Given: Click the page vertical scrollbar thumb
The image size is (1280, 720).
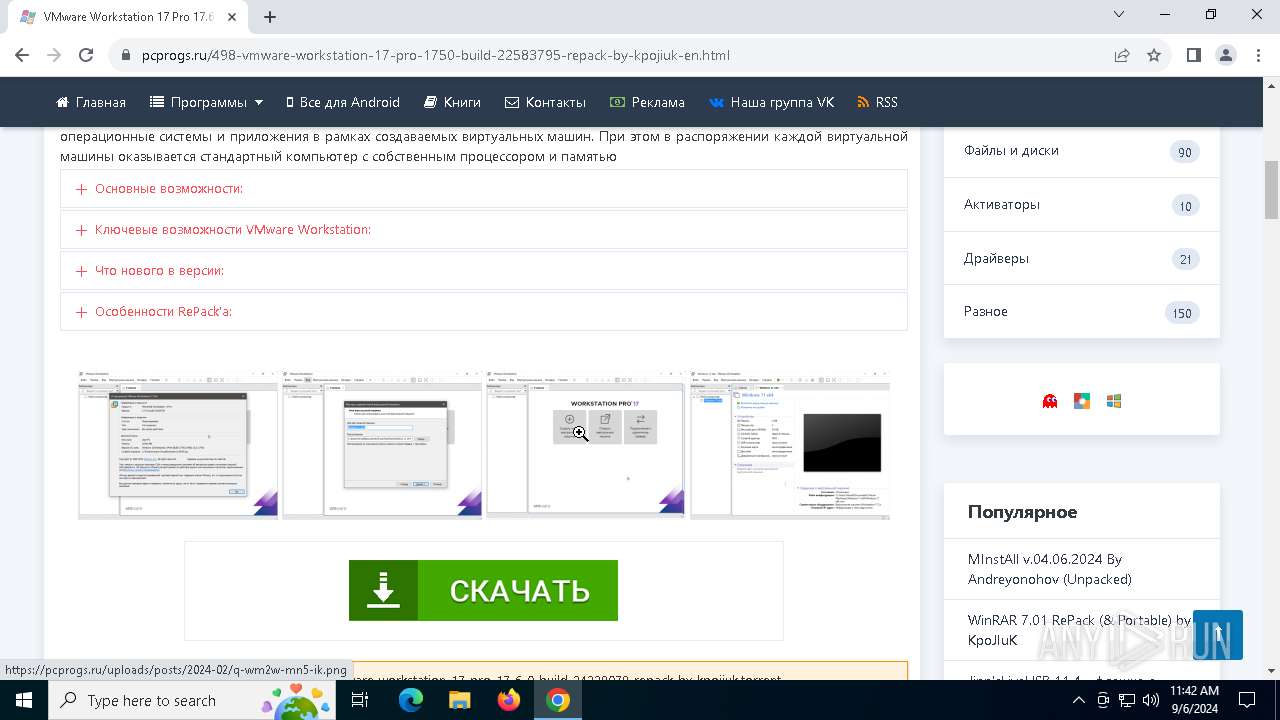Looking at the screenshot, I should [1272, 190].
